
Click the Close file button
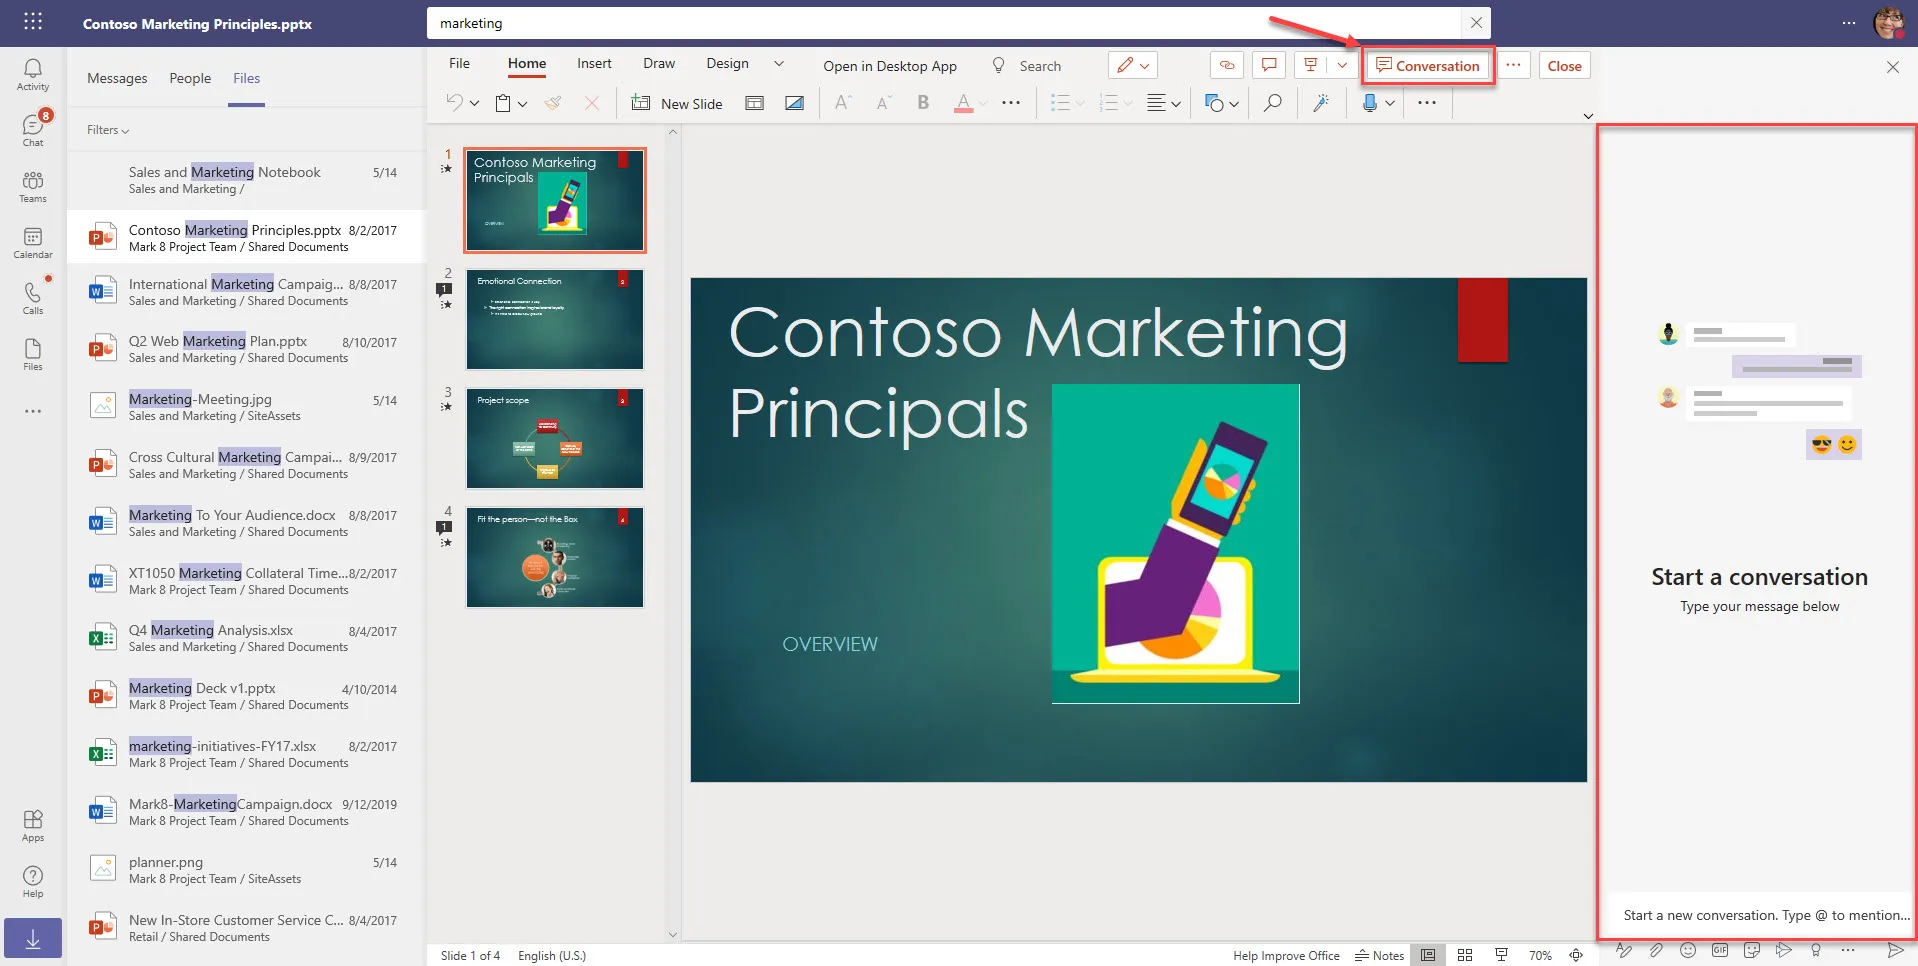(1564, 66)
